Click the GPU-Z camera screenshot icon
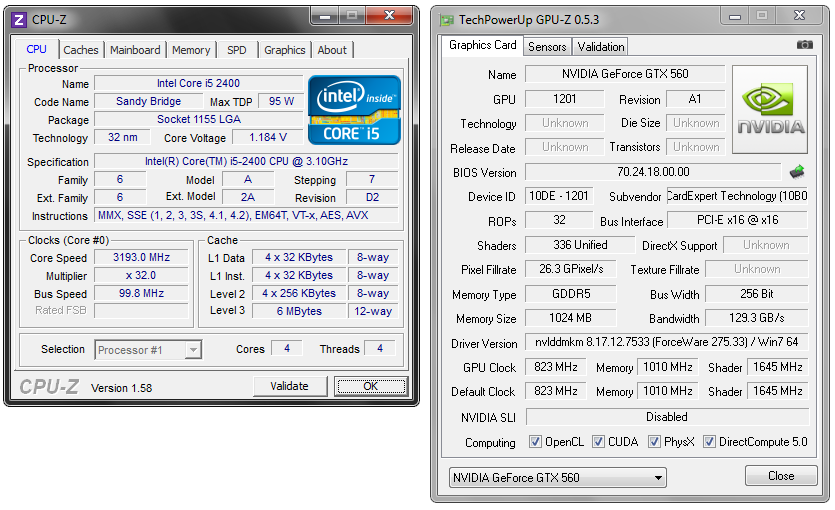The image size is (835, 510). (804, 45)
